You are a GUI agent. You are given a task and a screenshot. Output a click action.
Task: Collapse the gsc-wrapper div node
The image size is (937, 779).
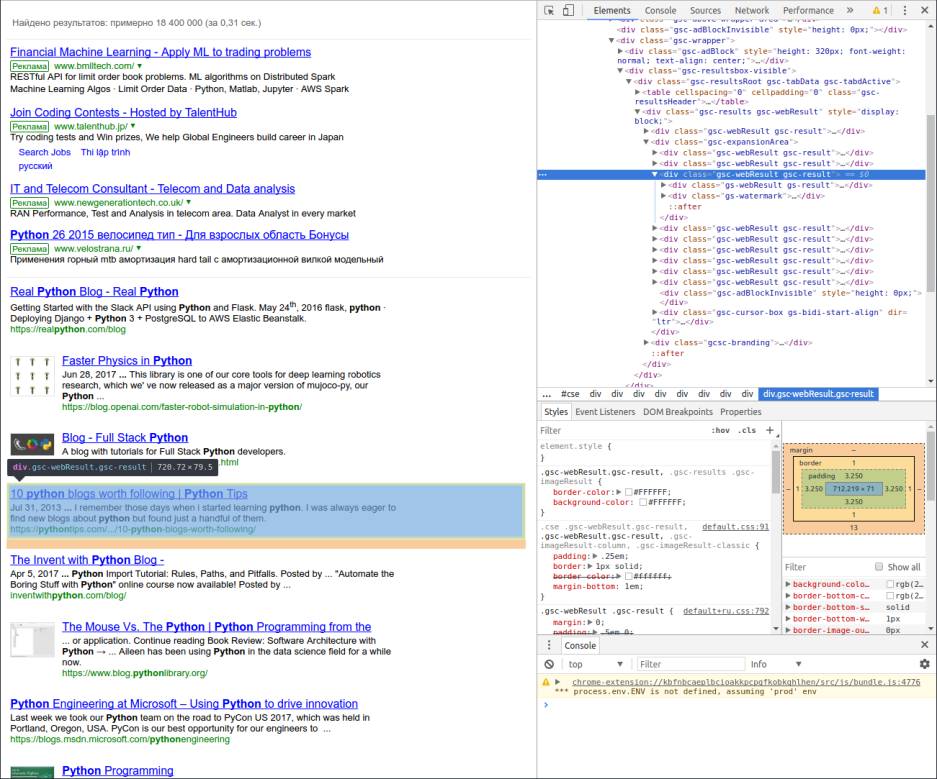coord(611,41)
